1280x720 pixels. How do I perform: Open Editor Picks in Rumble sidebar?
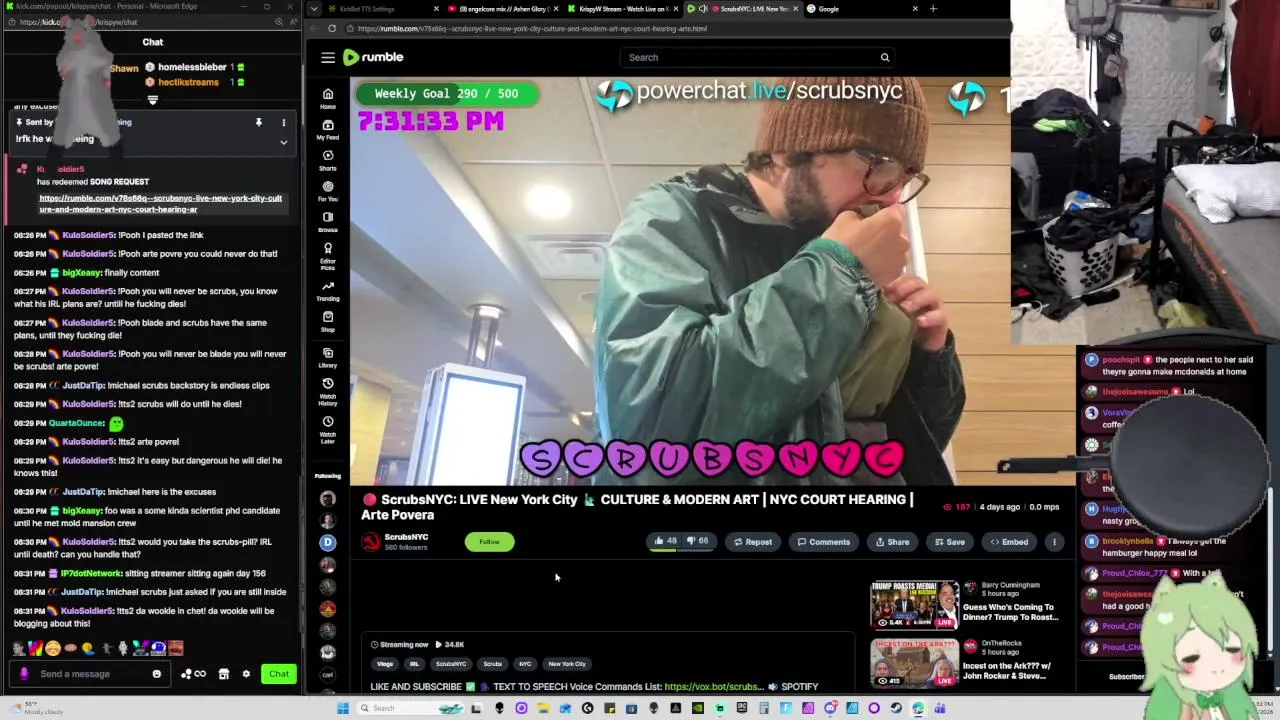tap(328, 256)
